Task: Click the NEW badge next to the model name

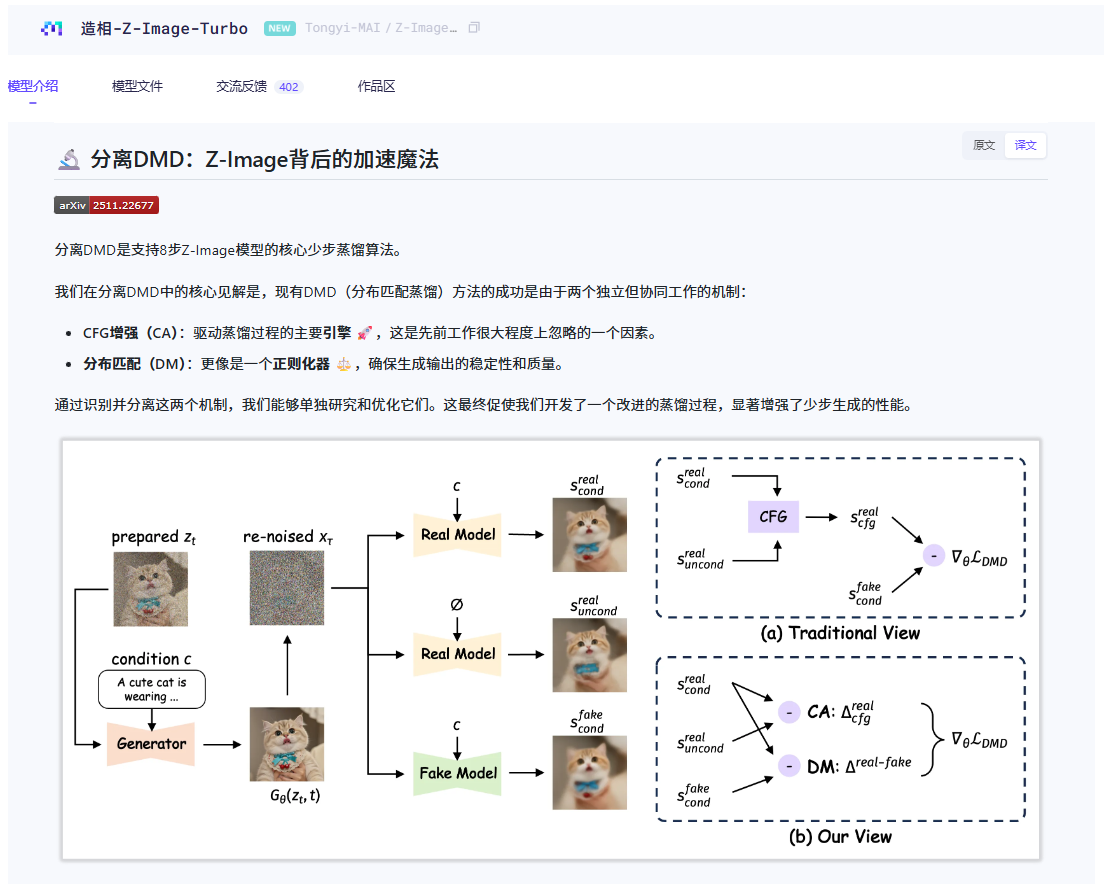Action: [279, 28]
